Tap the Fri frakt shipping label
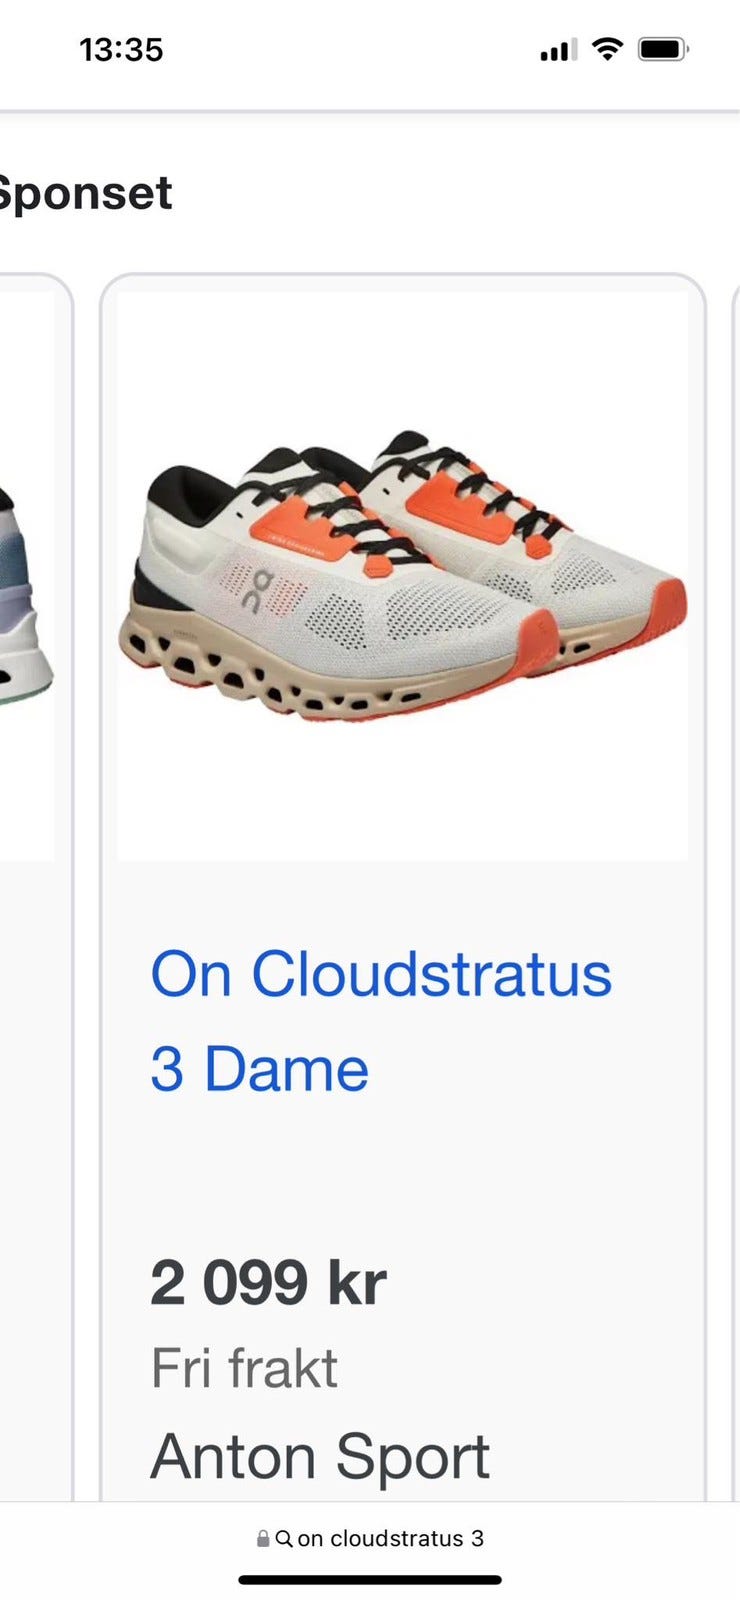The image size is (740, 1600). [x=244, y=1368]
